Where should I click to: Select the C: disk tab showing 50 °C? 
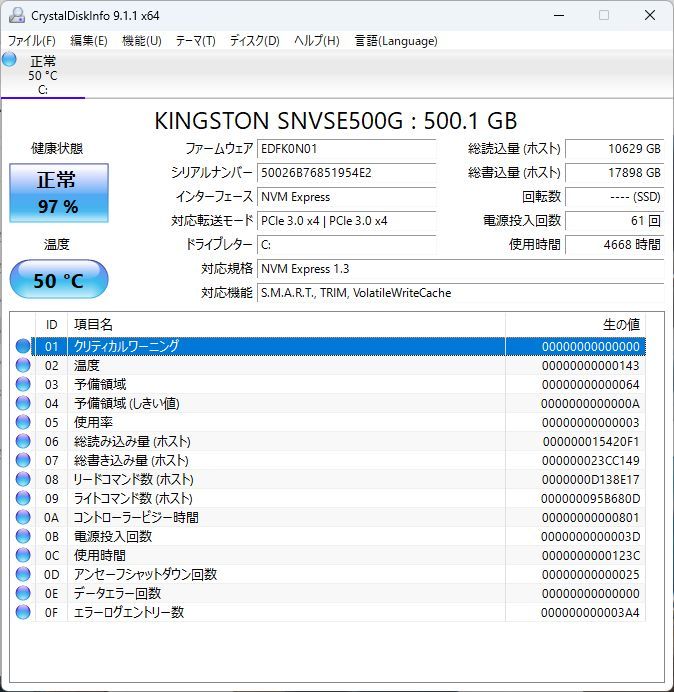(x=42, y=75)
